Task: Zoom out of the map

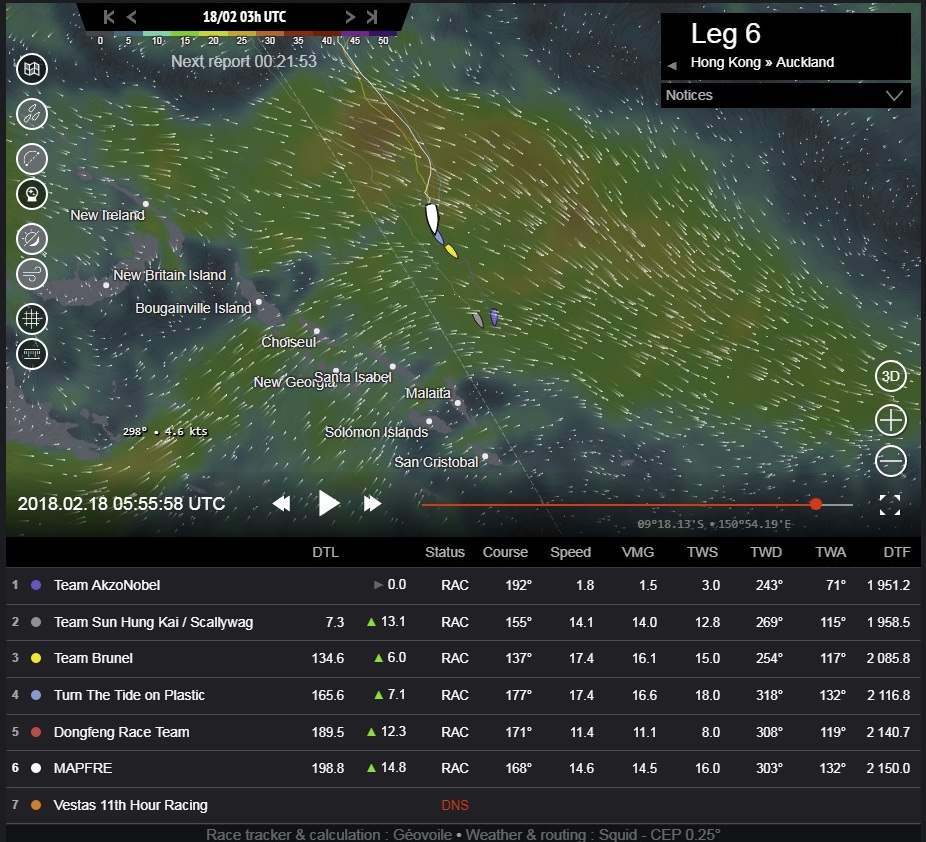Action: click(x=890, y=461)
